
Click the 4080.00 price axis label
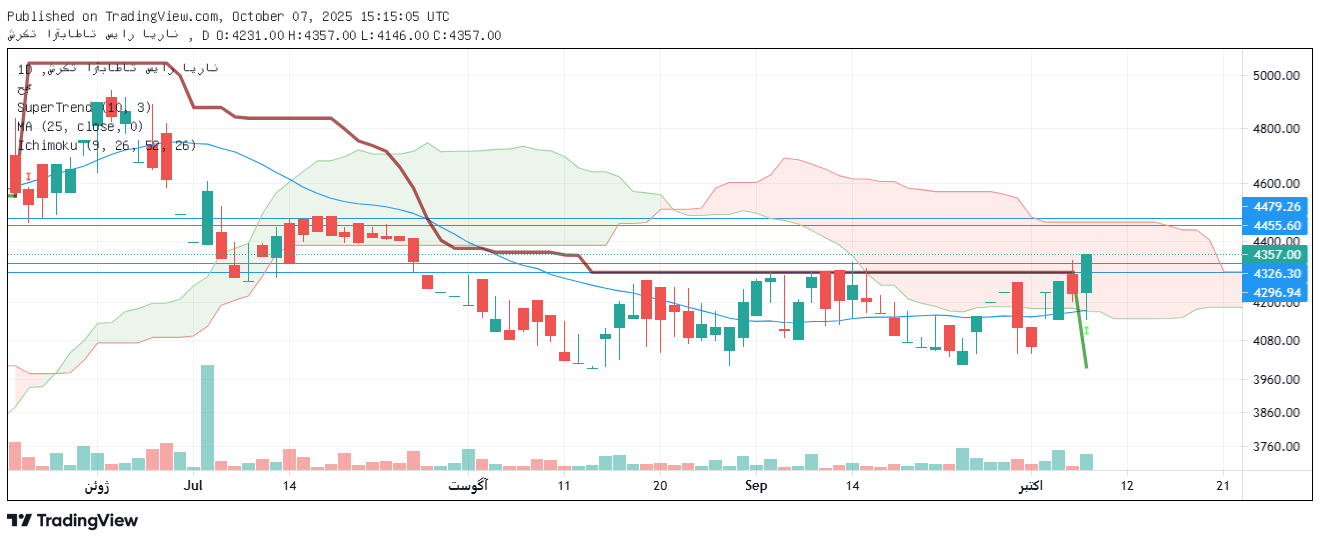[1275, 341]
